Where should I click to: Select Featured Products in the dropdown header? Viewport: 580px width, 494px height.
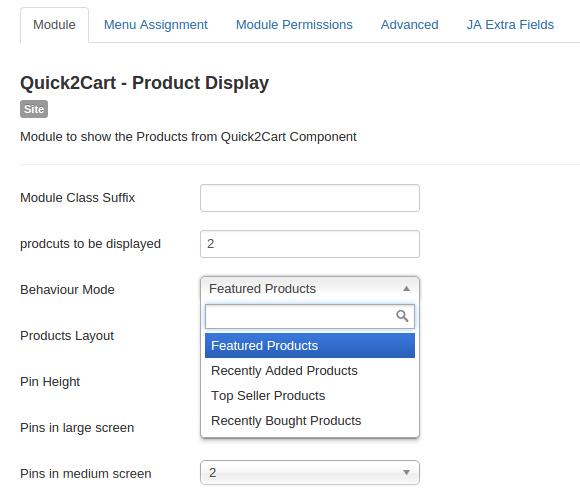[262, 289]
